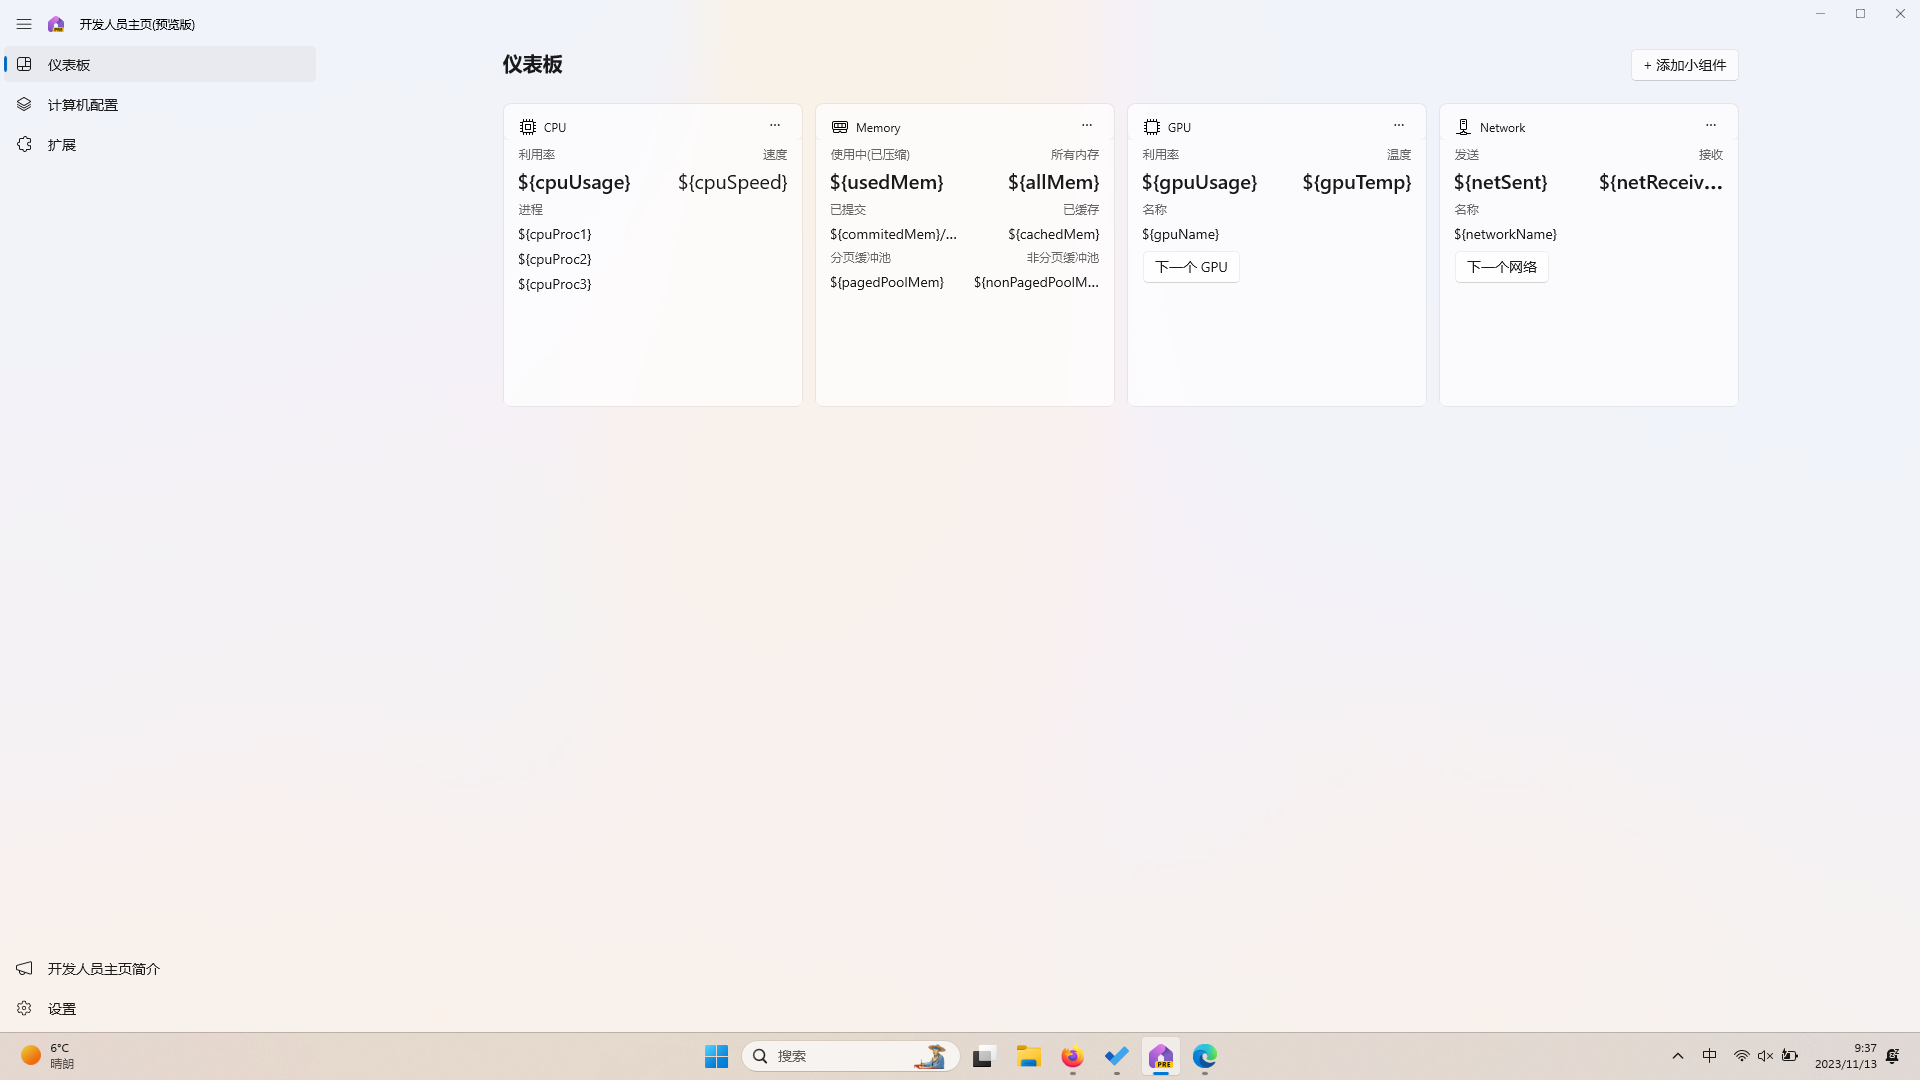Viewport: 1920px width, 1080px height.
Task: Expand hidden icons in the system tray
Action: (x=1678, y=1055)
